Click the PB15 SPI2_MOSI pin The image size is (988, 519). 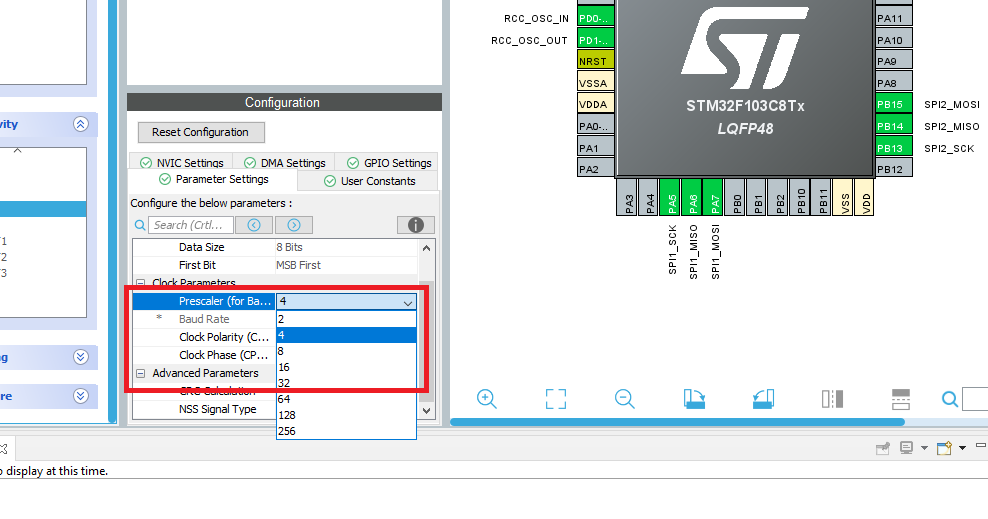(889, 104)
